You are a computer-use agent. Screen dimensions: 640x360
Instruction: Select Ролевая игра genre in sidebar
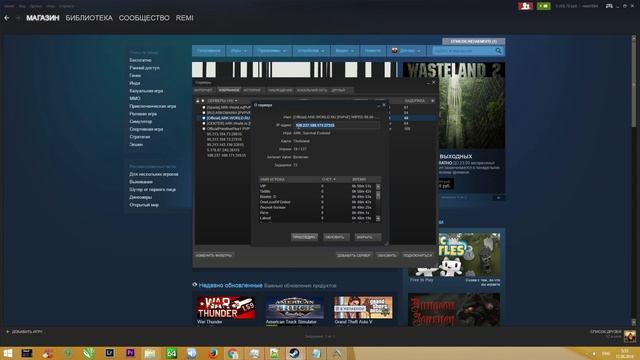143,114
